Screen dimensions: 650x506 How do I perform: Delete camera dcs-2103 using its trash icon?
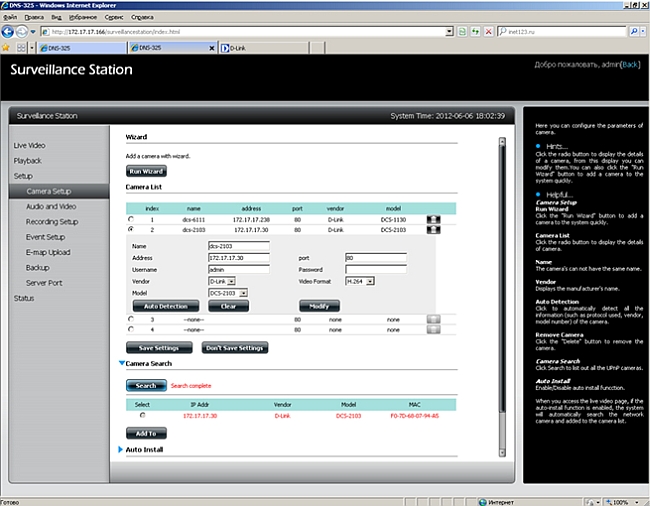click(433, 230)
